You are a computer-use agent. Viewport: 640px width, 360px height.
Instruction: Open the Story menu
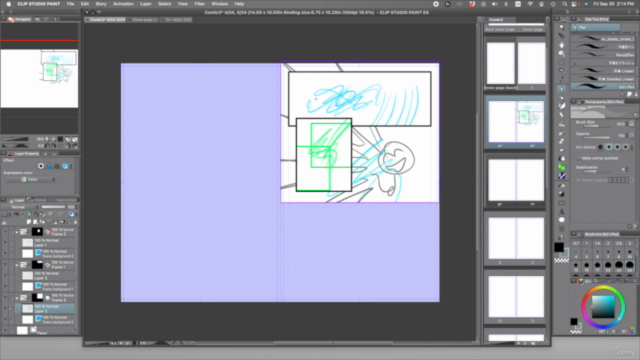101,4
